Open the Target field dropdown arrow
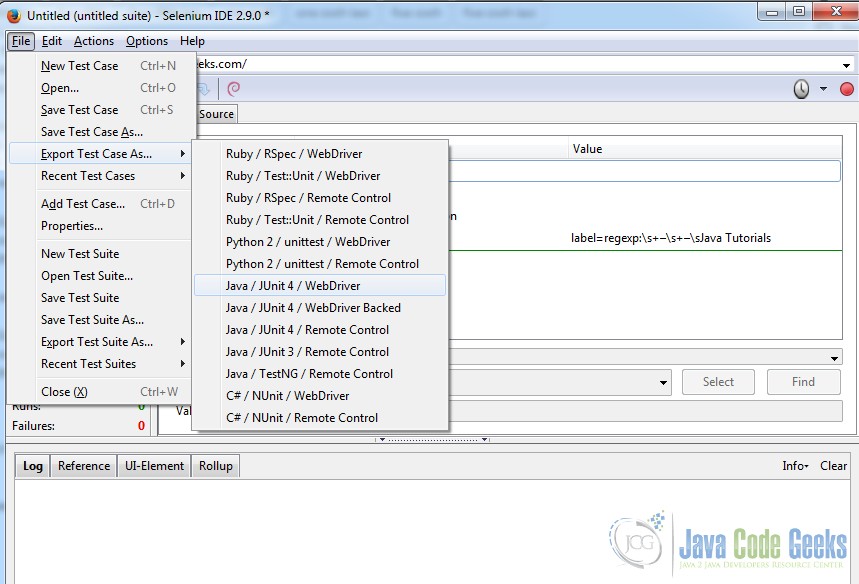Screen dimensions: 859x584 click(x=663, y=382)
